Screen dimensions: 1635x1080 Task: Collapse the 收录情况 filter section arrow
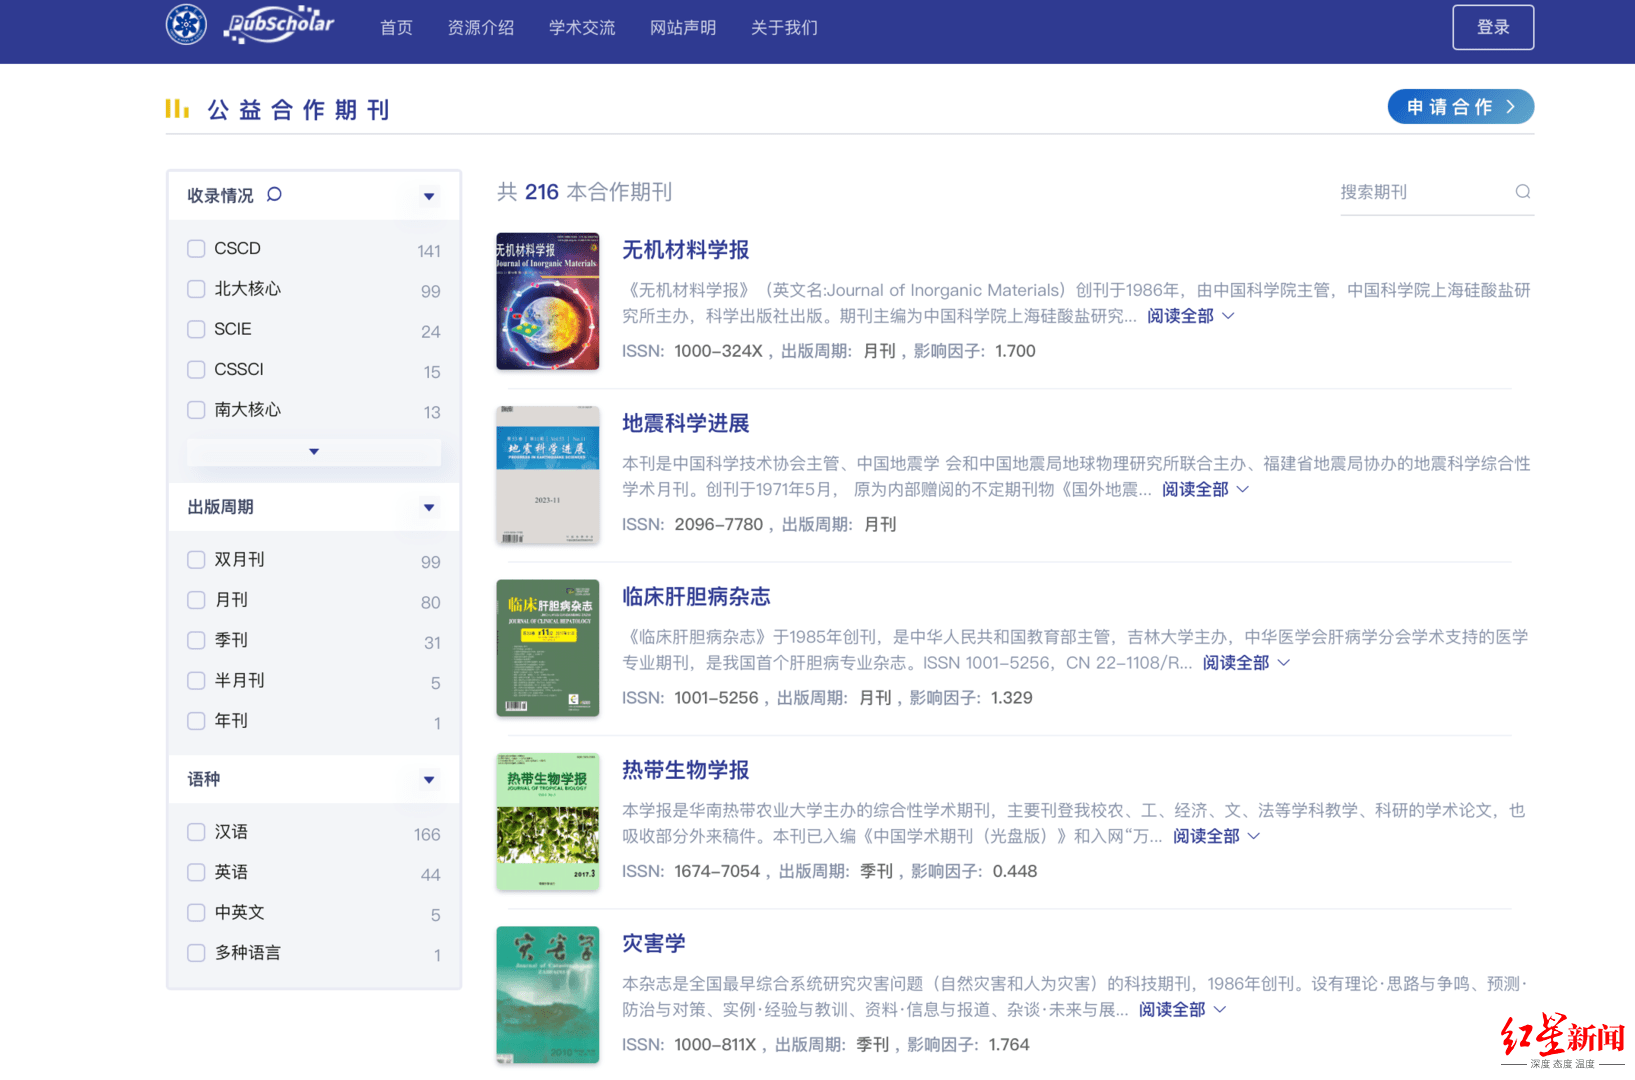[x=429, y=196]
